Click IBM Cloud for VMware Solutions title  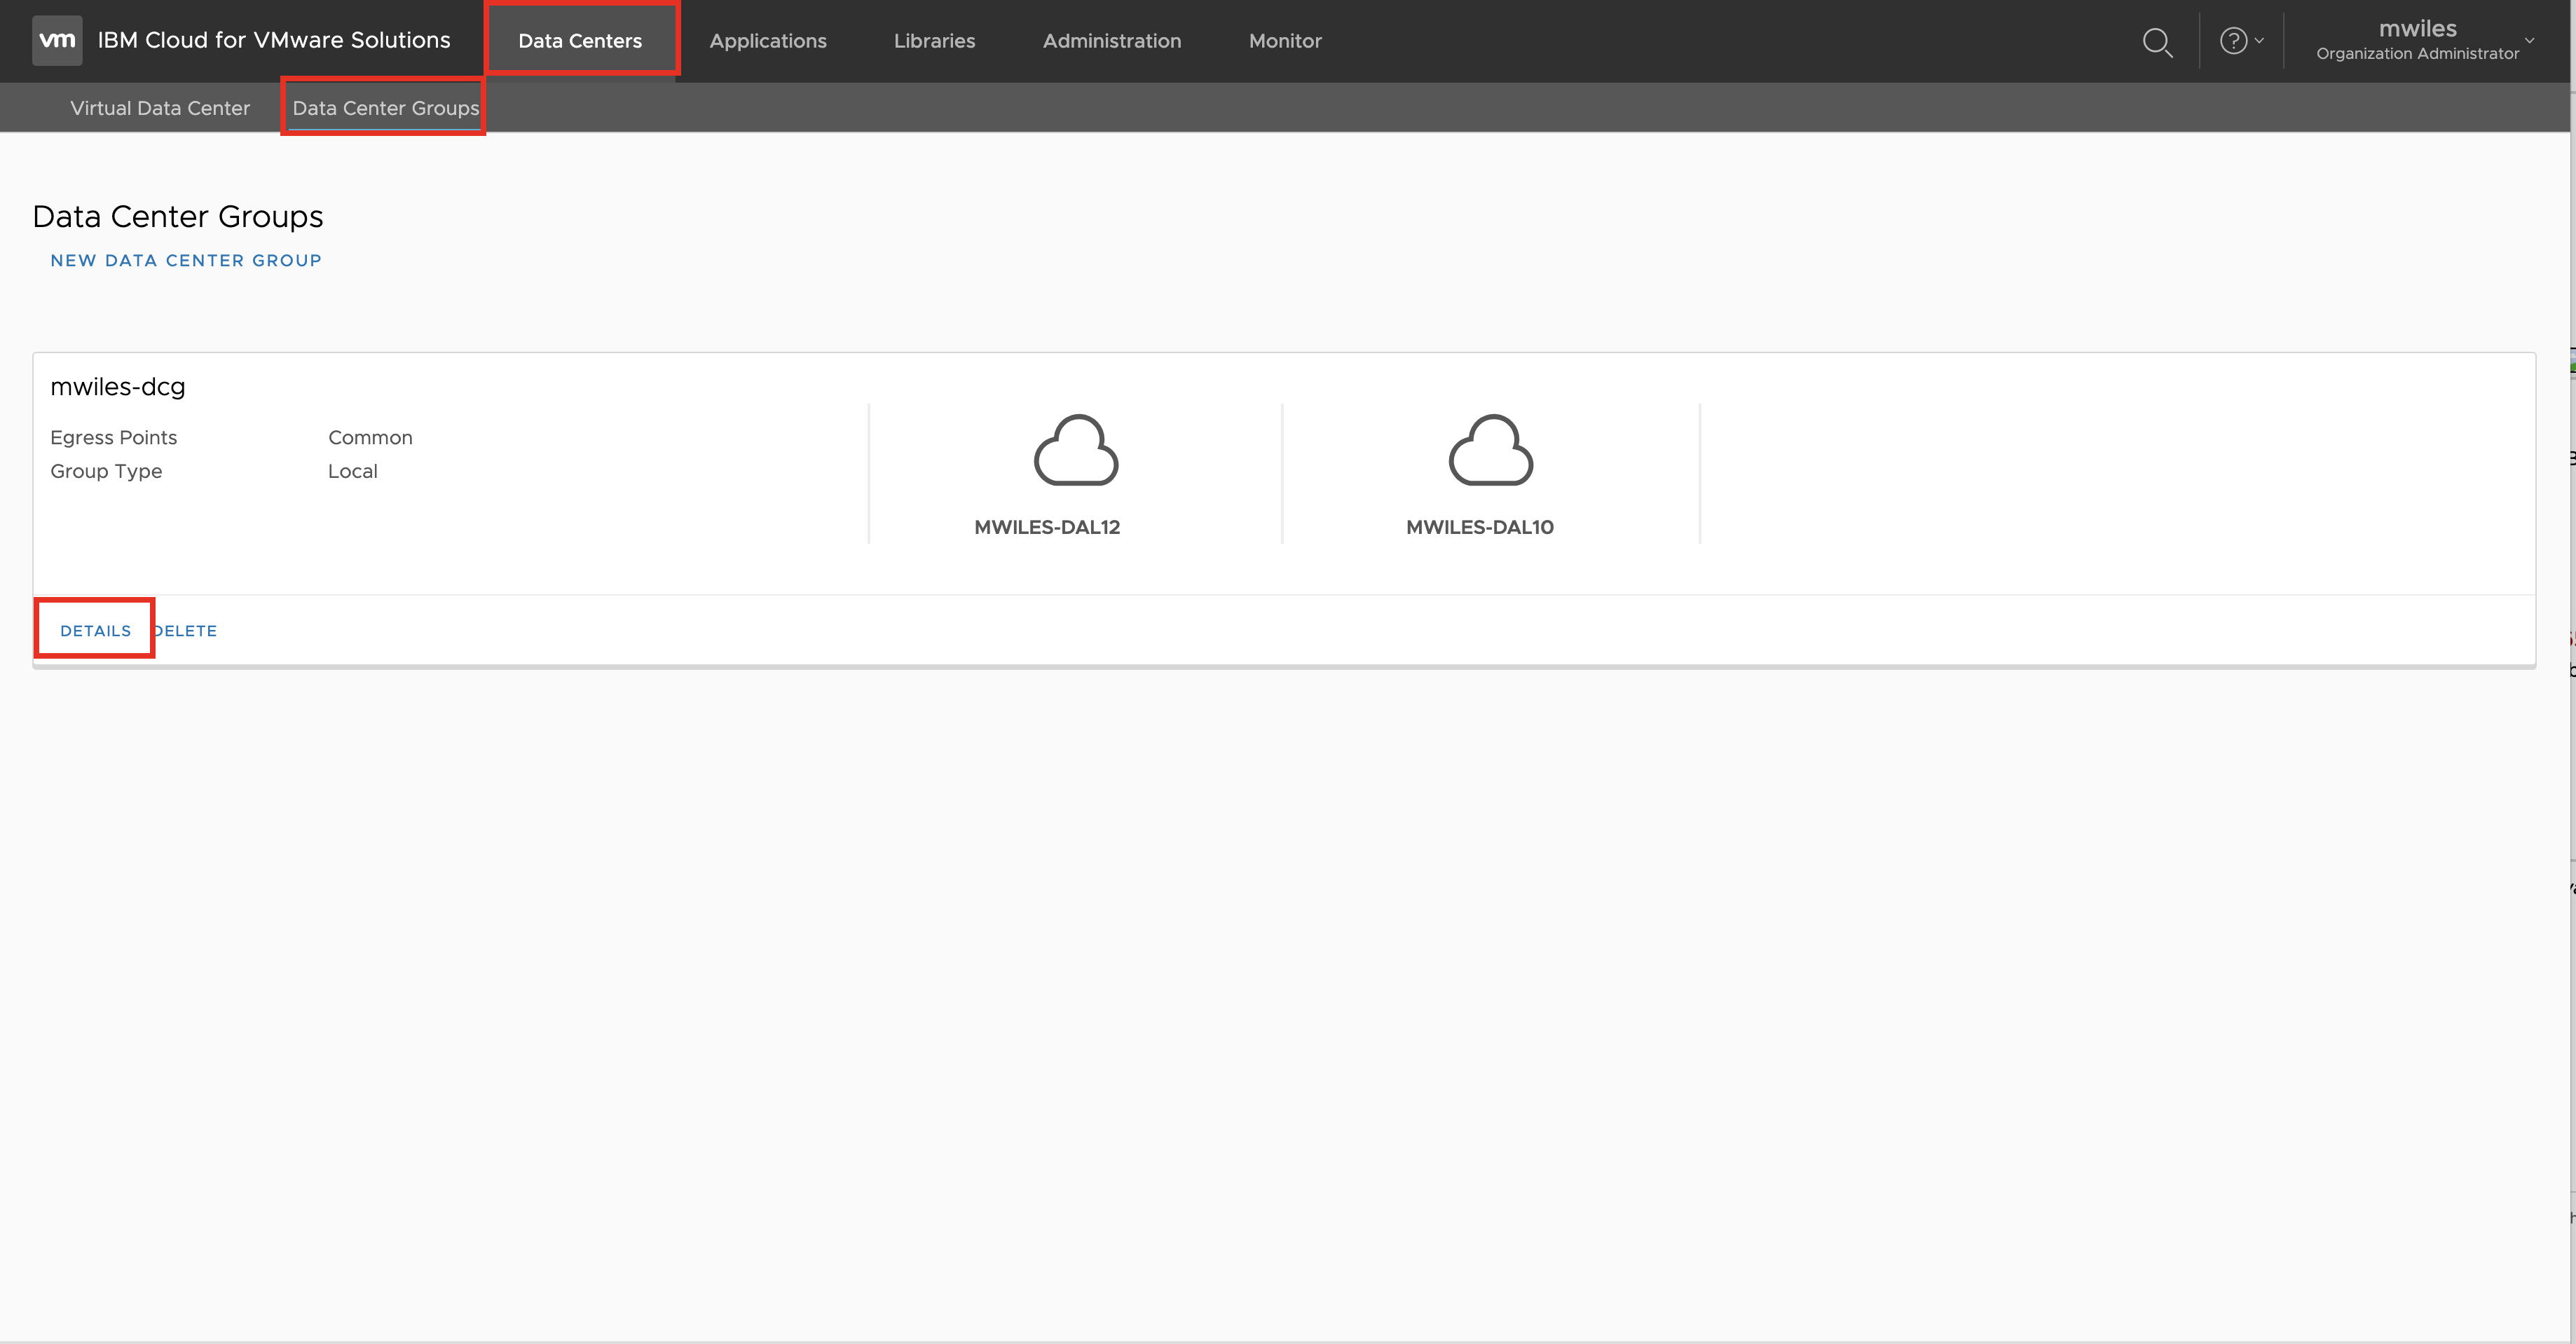click(274, 40)
